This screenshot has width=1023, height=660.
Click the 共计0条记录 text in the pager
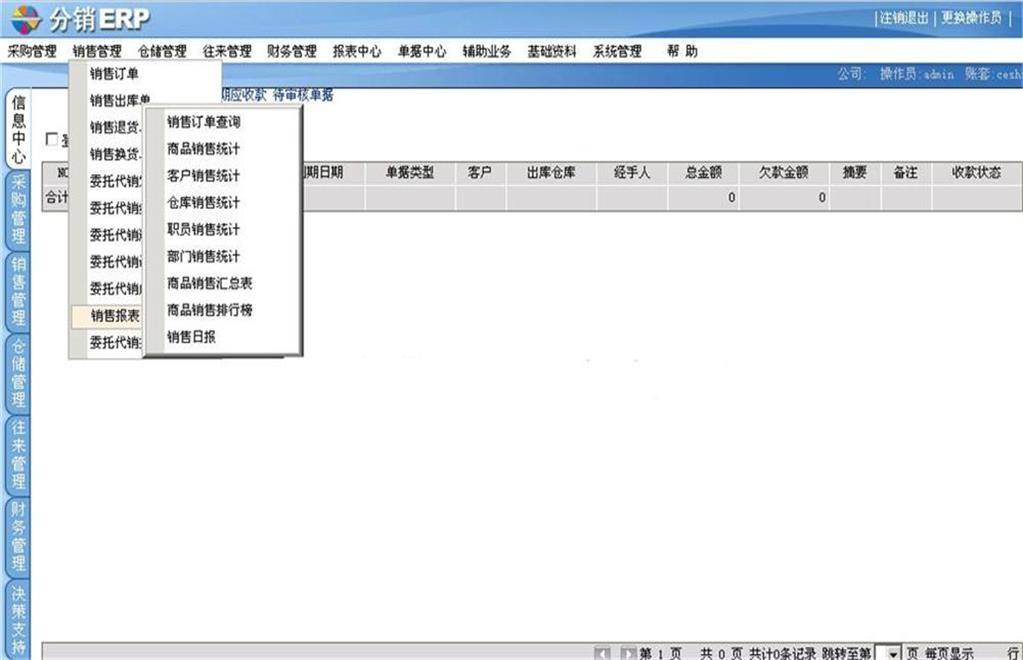(782, 653)
